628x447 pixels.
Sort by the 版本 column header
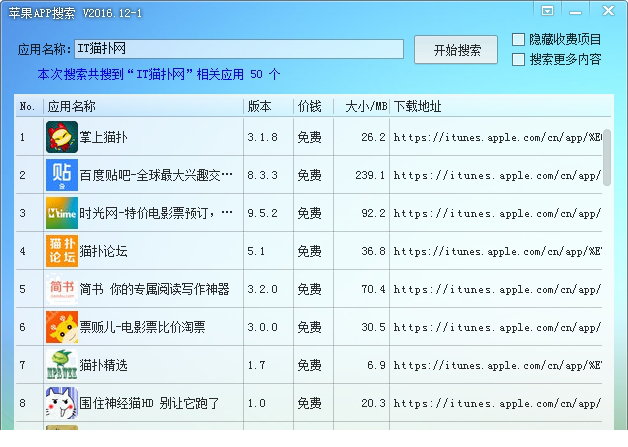268,107
